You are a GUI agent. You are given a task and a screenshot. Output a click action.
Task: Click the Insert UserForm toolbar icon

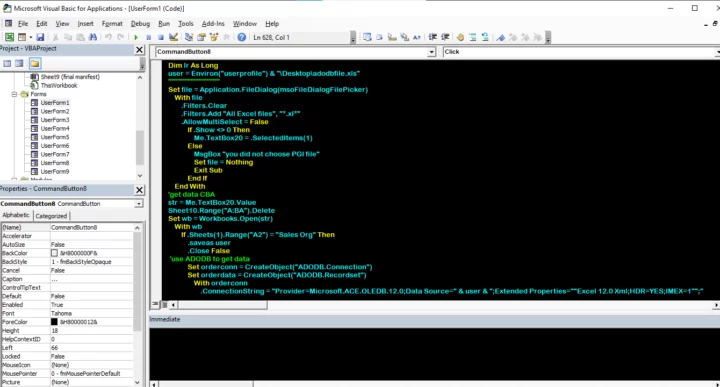pyautogui.click(x=22, y=37)
